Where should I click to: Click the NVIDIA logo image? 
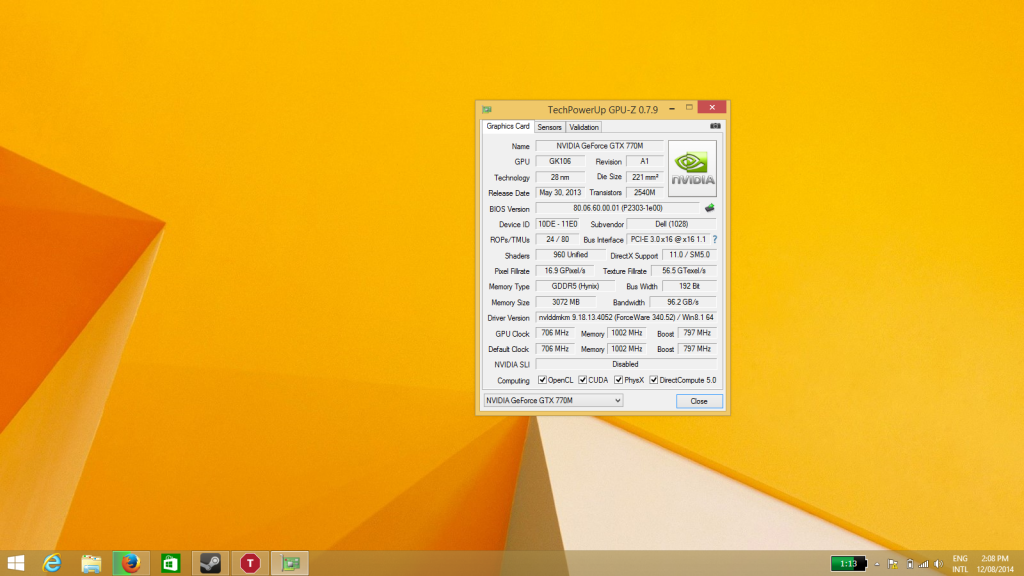692,167
